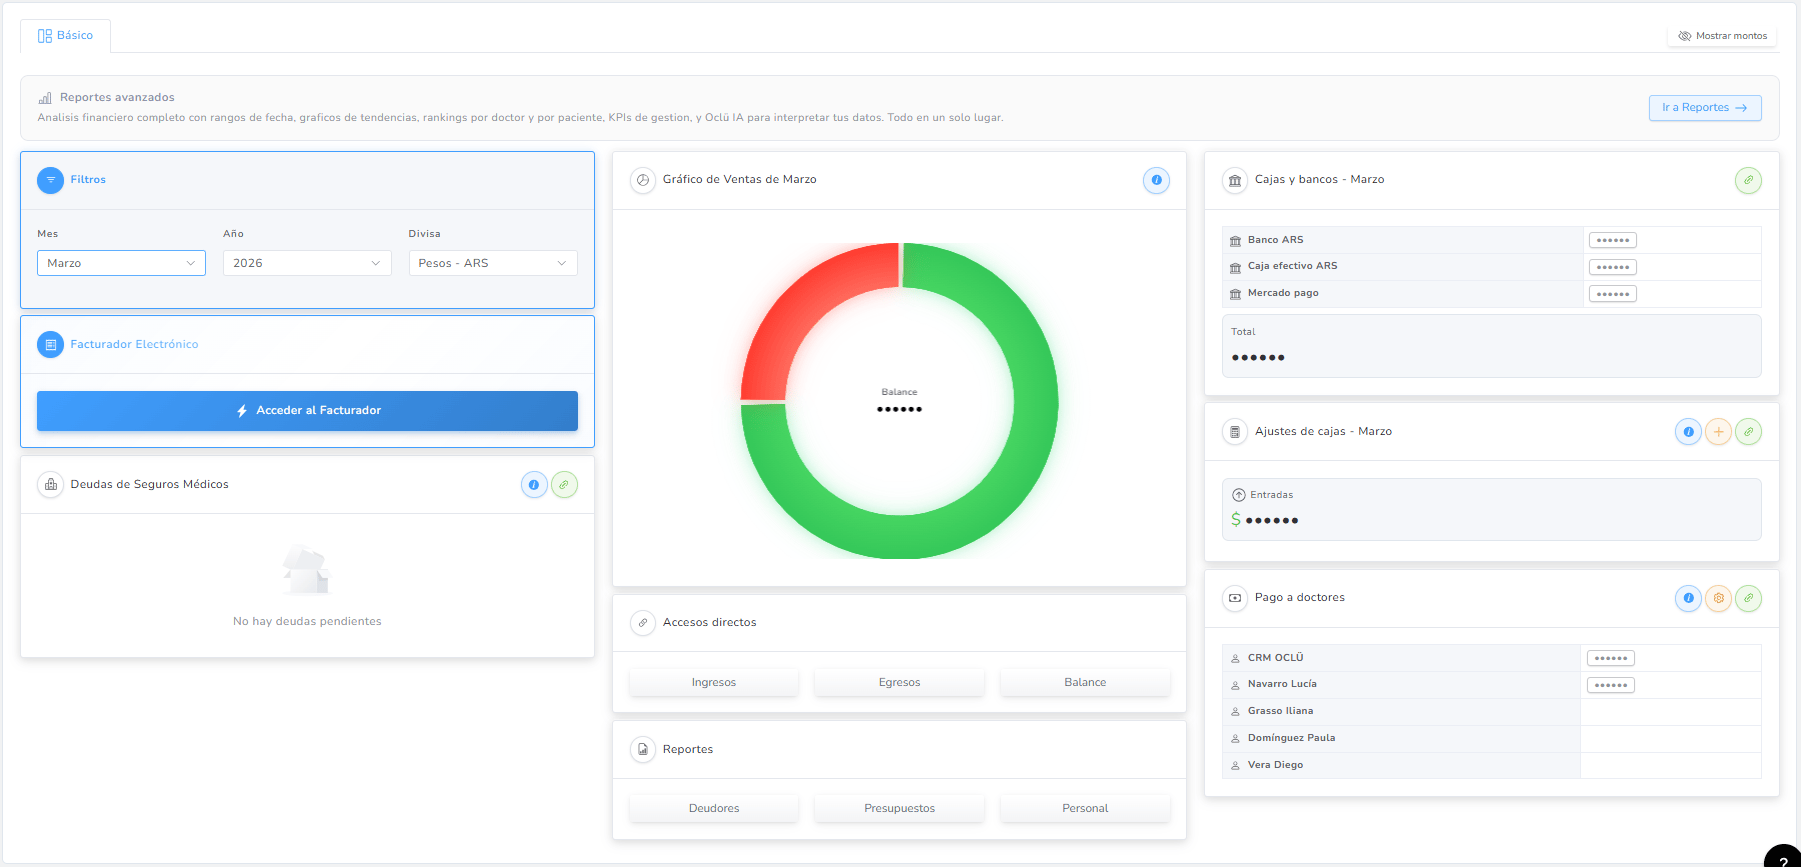Click the money icon beside Pago a doctores
Image resolution: width=1801 pixels, height=867 pixels.
1235,598
